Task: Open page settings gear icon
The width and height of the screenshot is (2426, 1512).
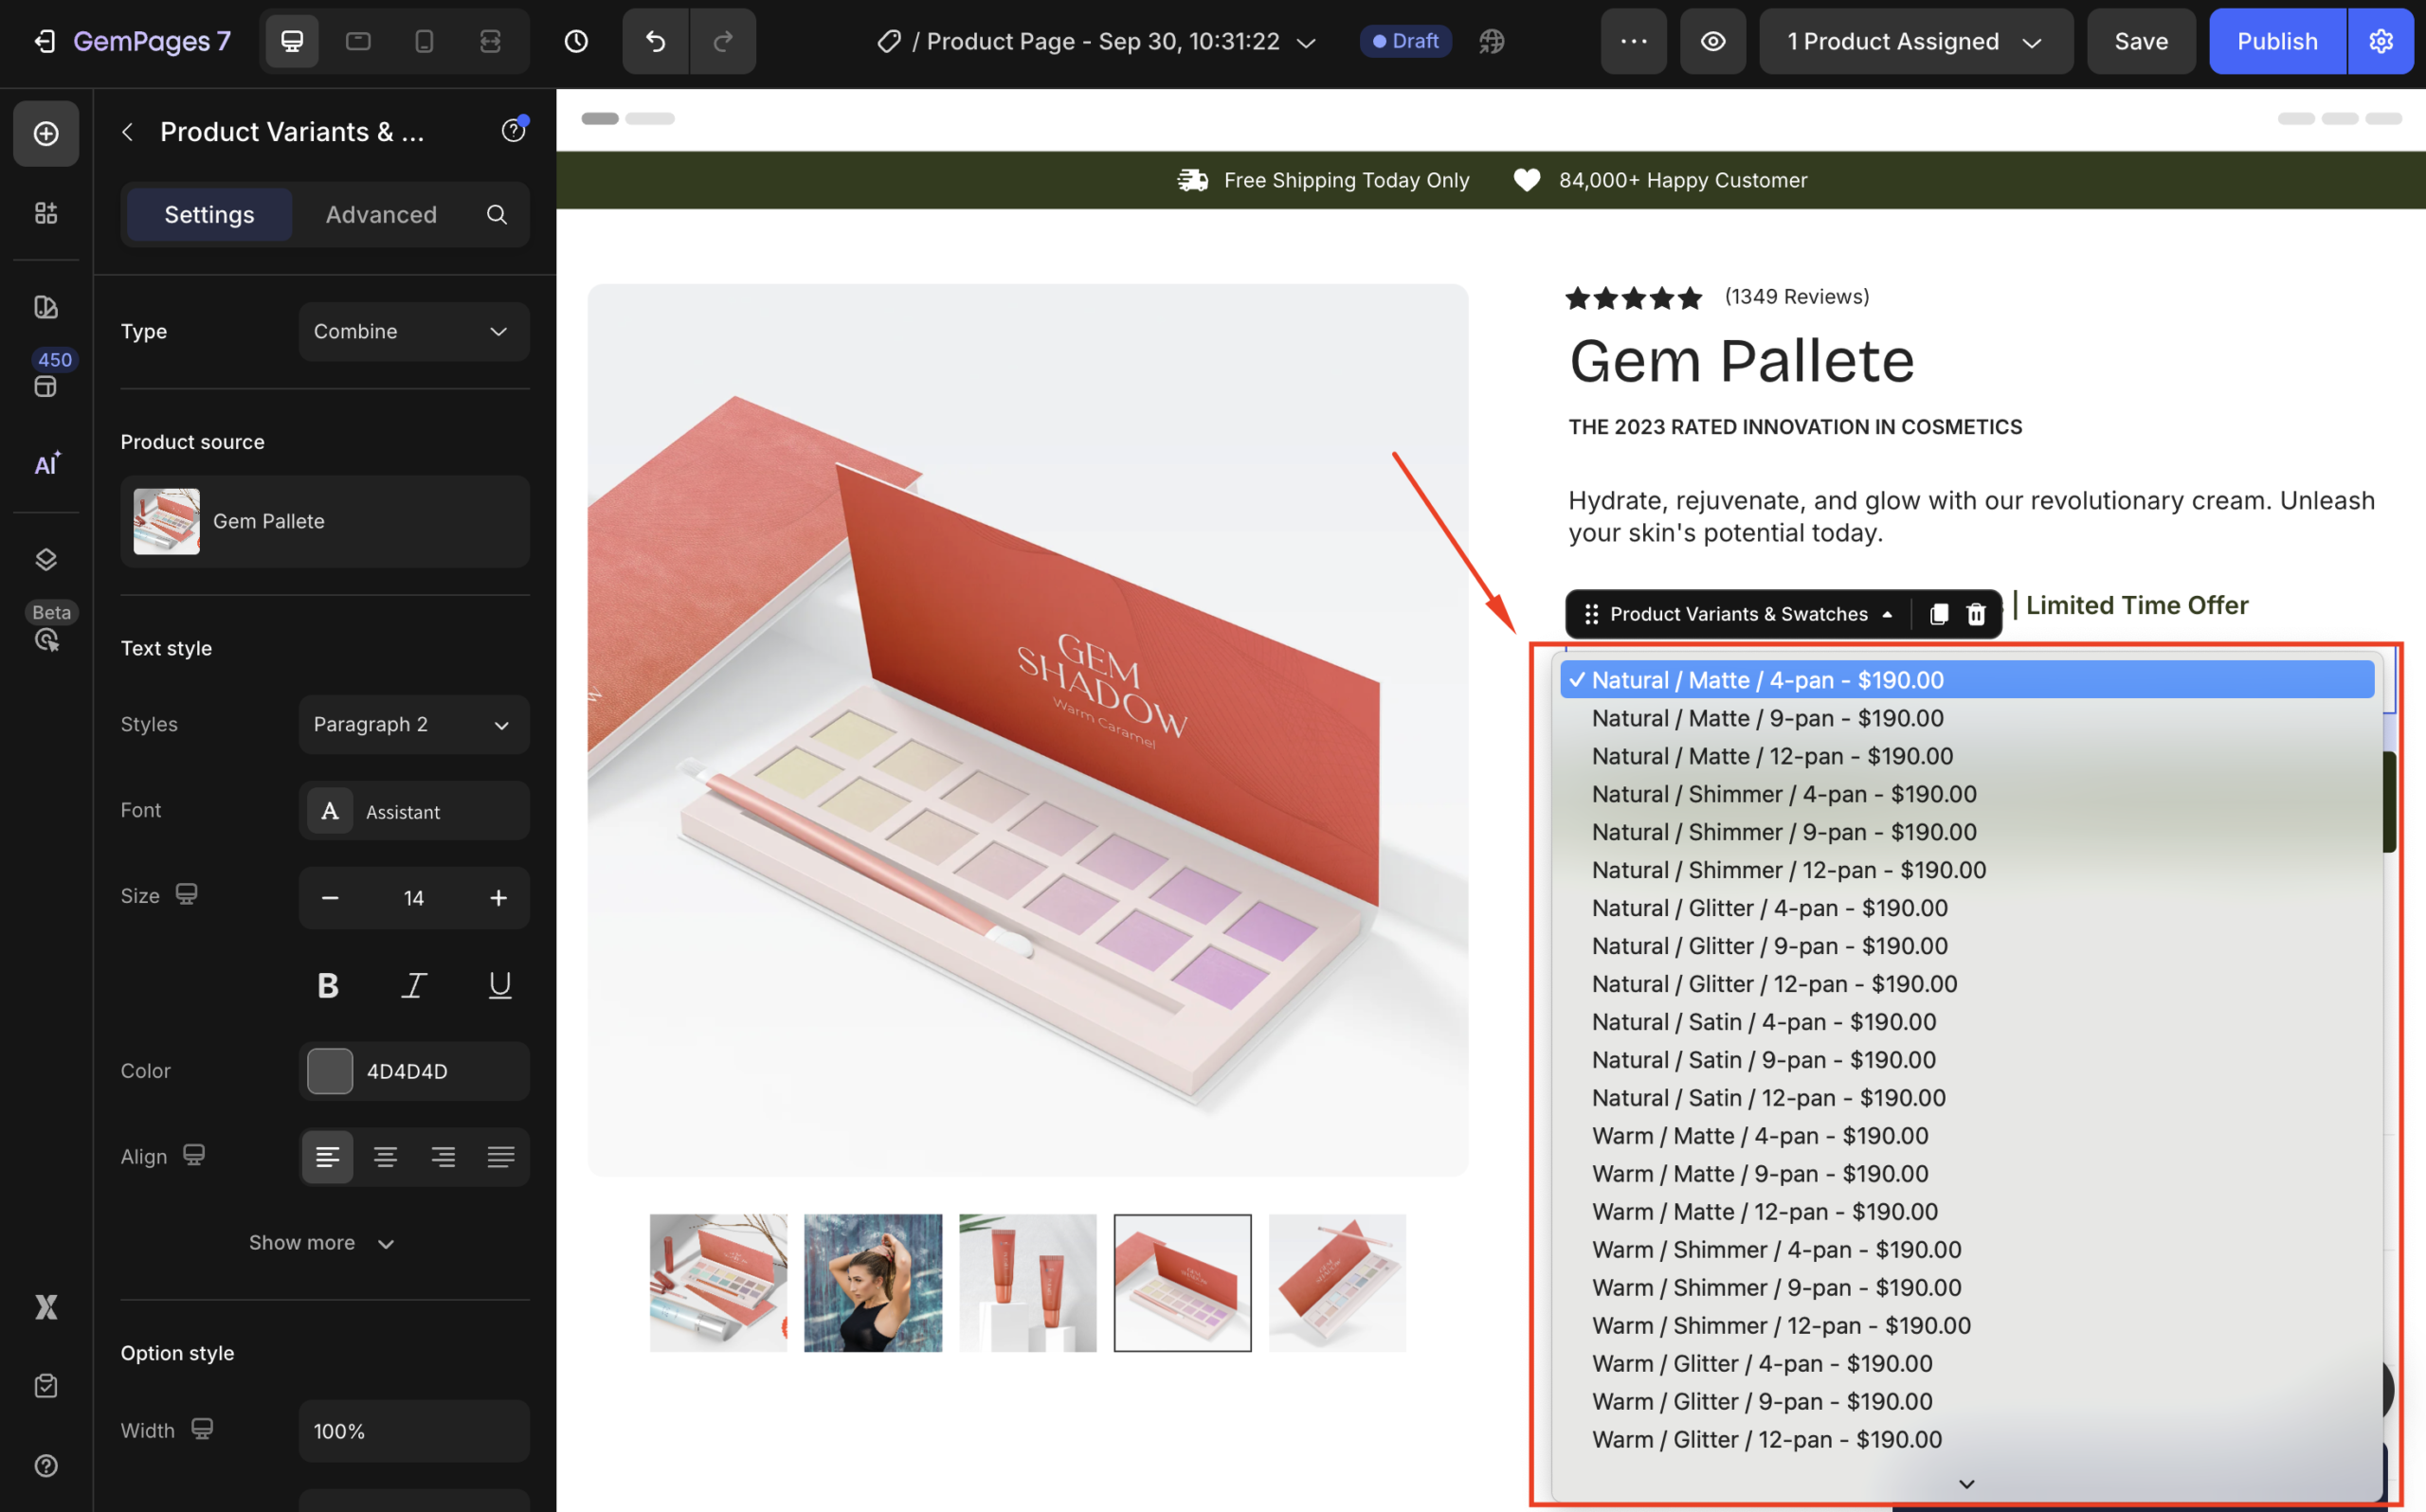Action: click(2381, 41)
